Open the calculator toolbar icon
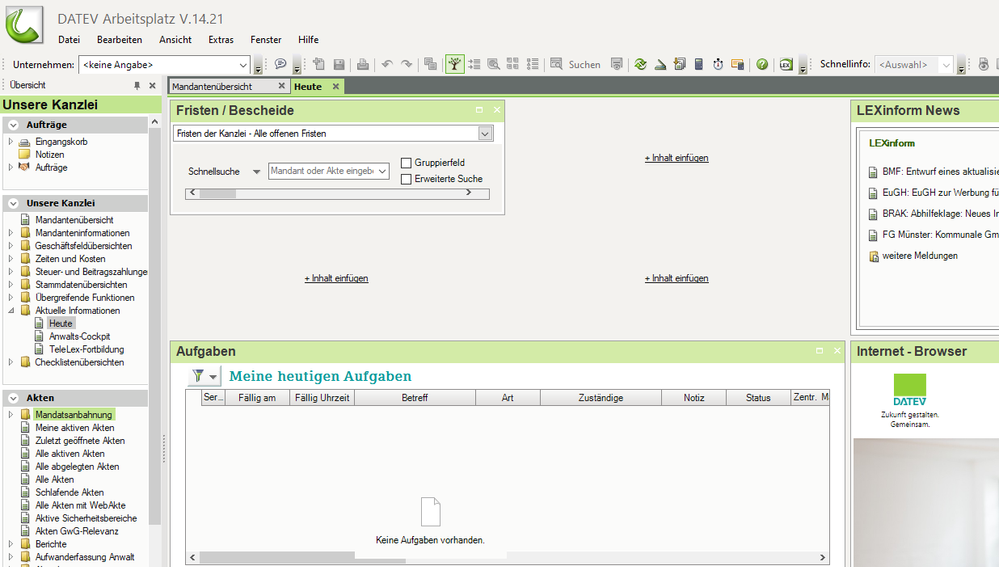Image resolution: width=999 pixels, height=567 pixels. click(699, 64)
